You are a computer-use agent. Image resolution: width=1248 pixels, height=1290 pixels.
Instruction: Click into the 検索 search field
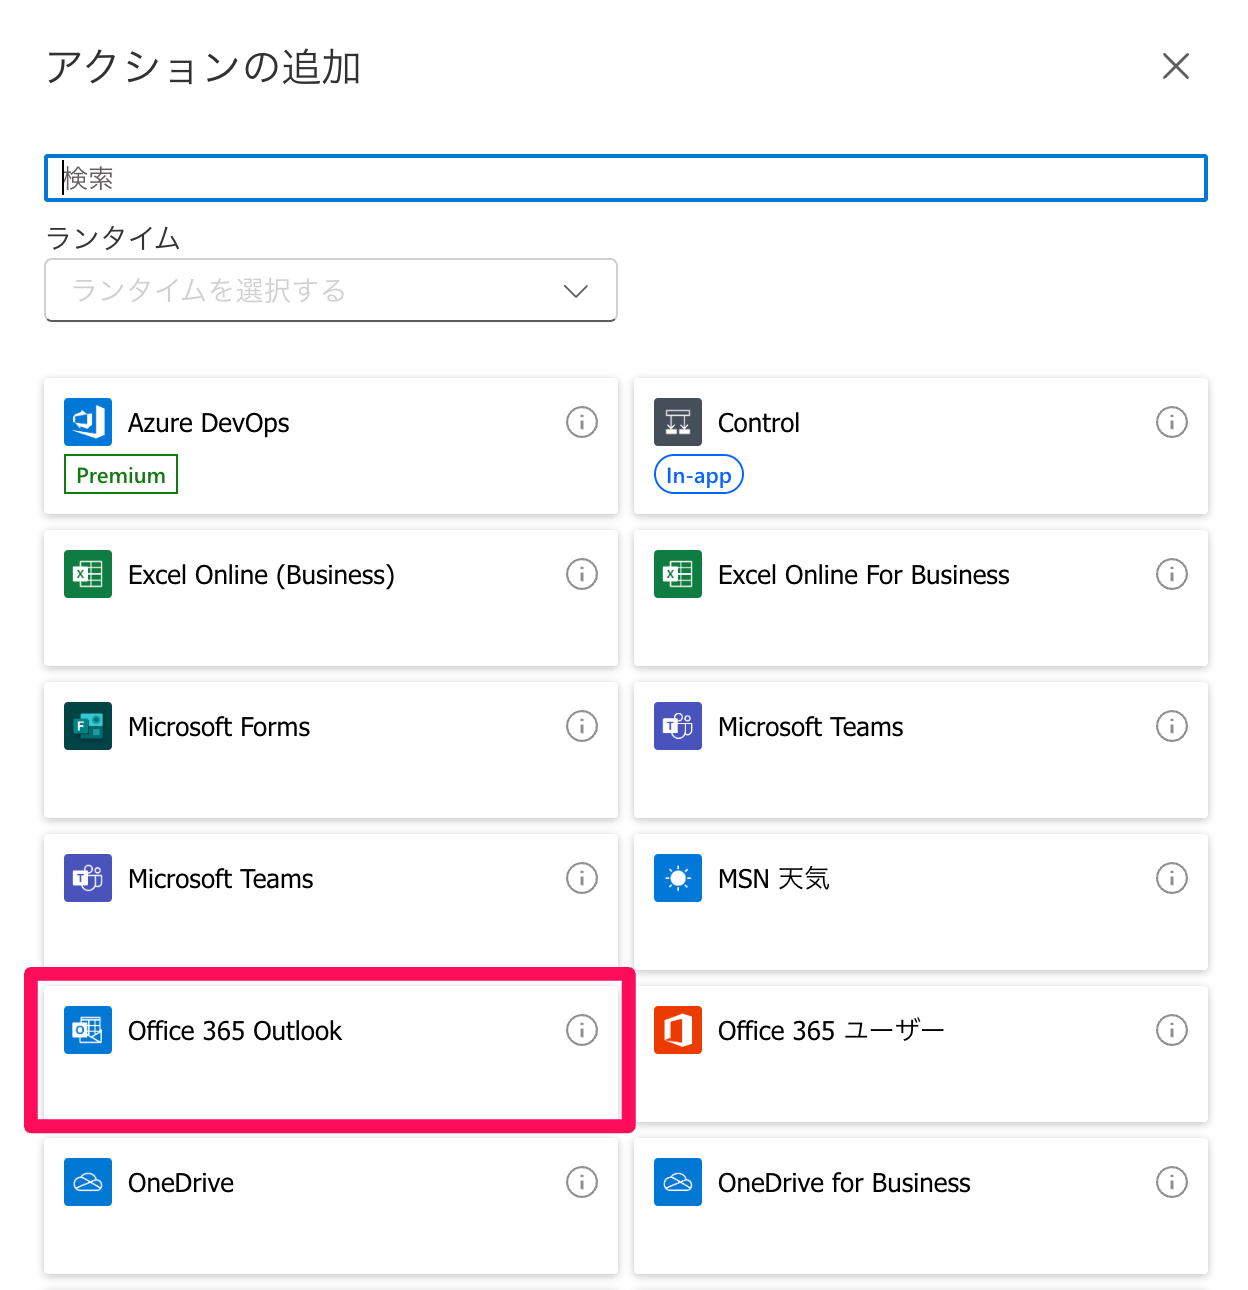(626, 178)
